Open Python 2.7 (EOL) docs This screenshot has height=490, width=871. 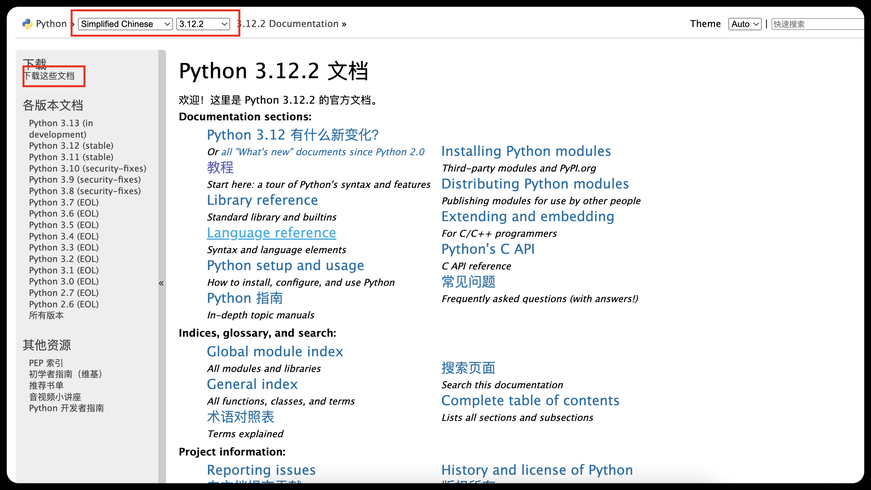point(64,293)
